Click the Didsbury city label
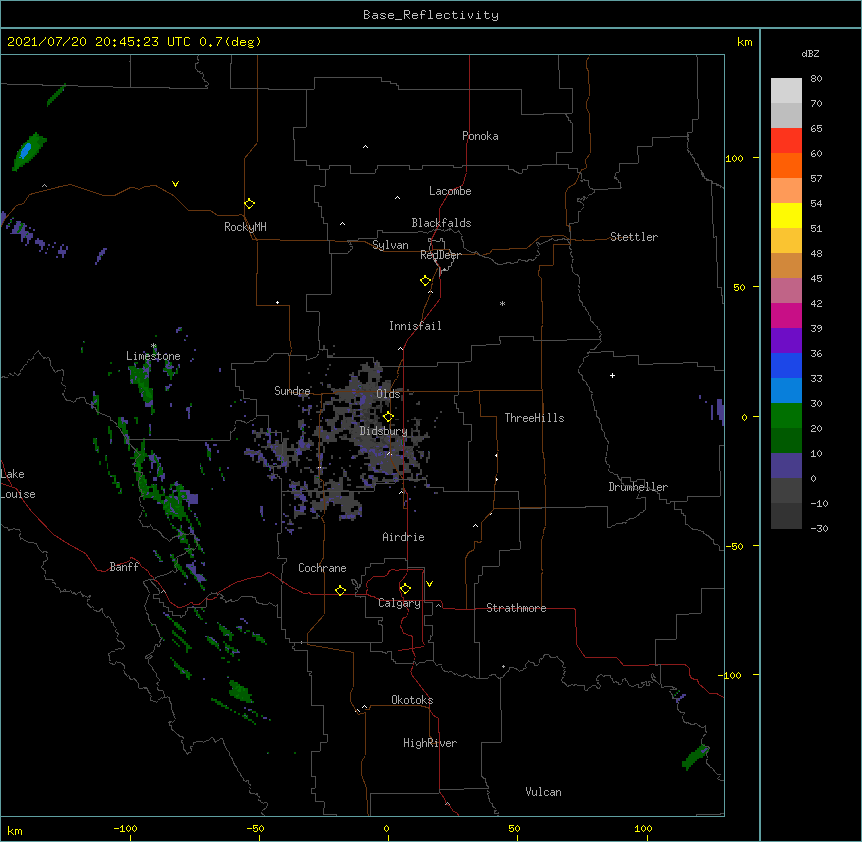 pyautogui.click(x=383, y=431)
